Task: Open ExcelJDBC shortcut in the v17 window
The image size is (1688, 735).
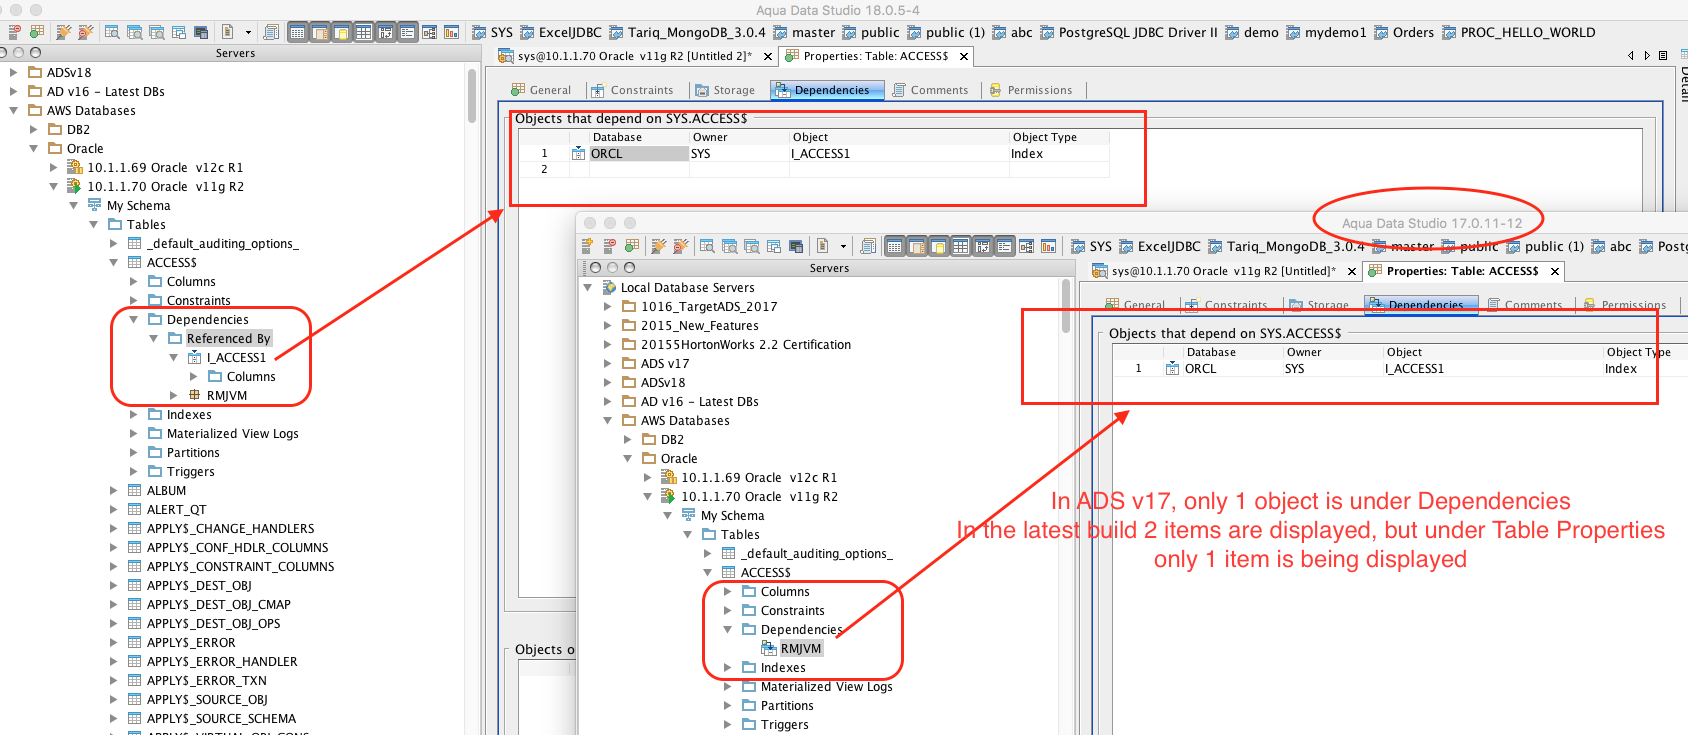Action: click(1160, 247)
